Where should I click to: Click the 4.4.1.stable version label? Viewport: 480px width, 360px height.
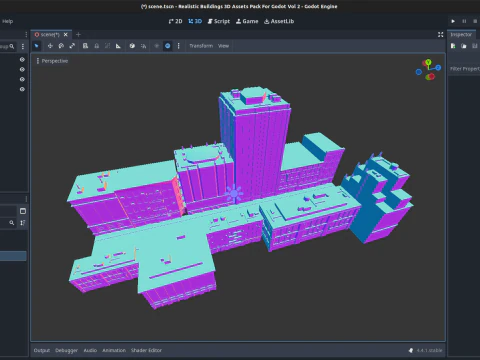(x=429, y=350)
